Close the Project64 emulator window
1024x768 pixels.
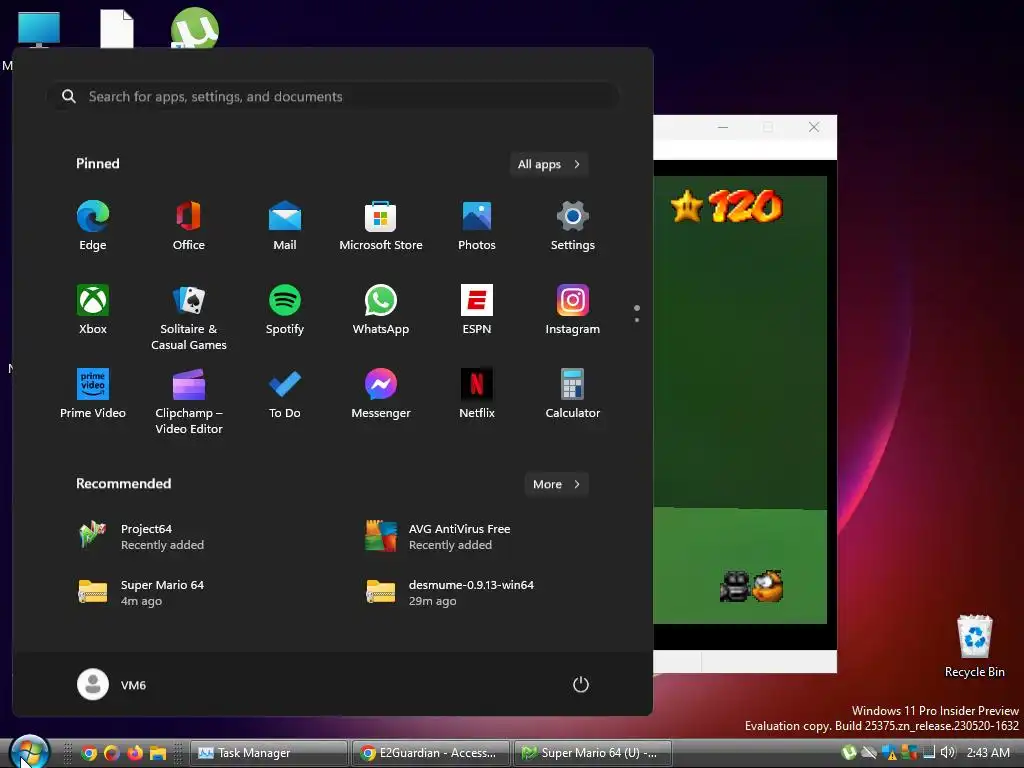coord(814,127)
